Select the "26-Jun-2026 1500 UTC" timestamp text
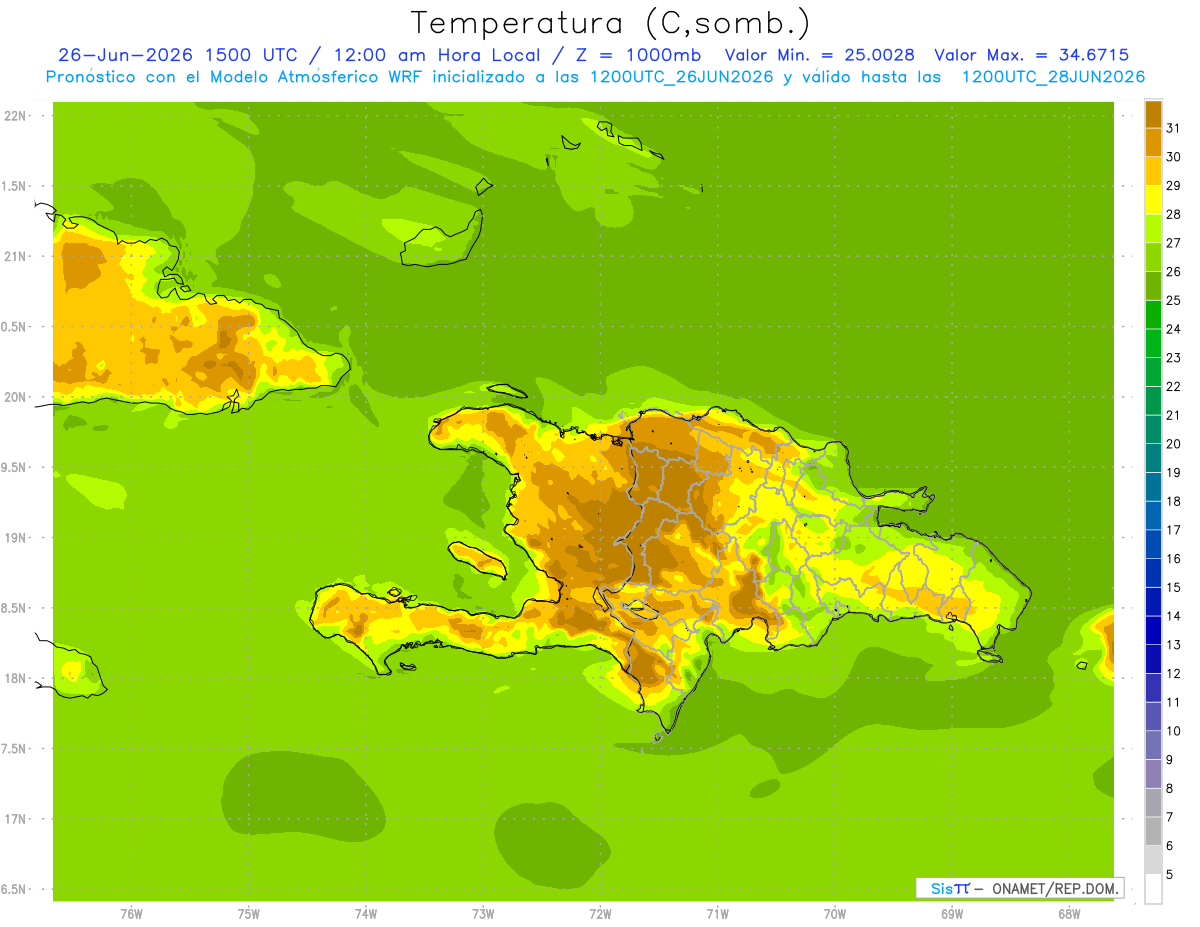 pos(177,55)
